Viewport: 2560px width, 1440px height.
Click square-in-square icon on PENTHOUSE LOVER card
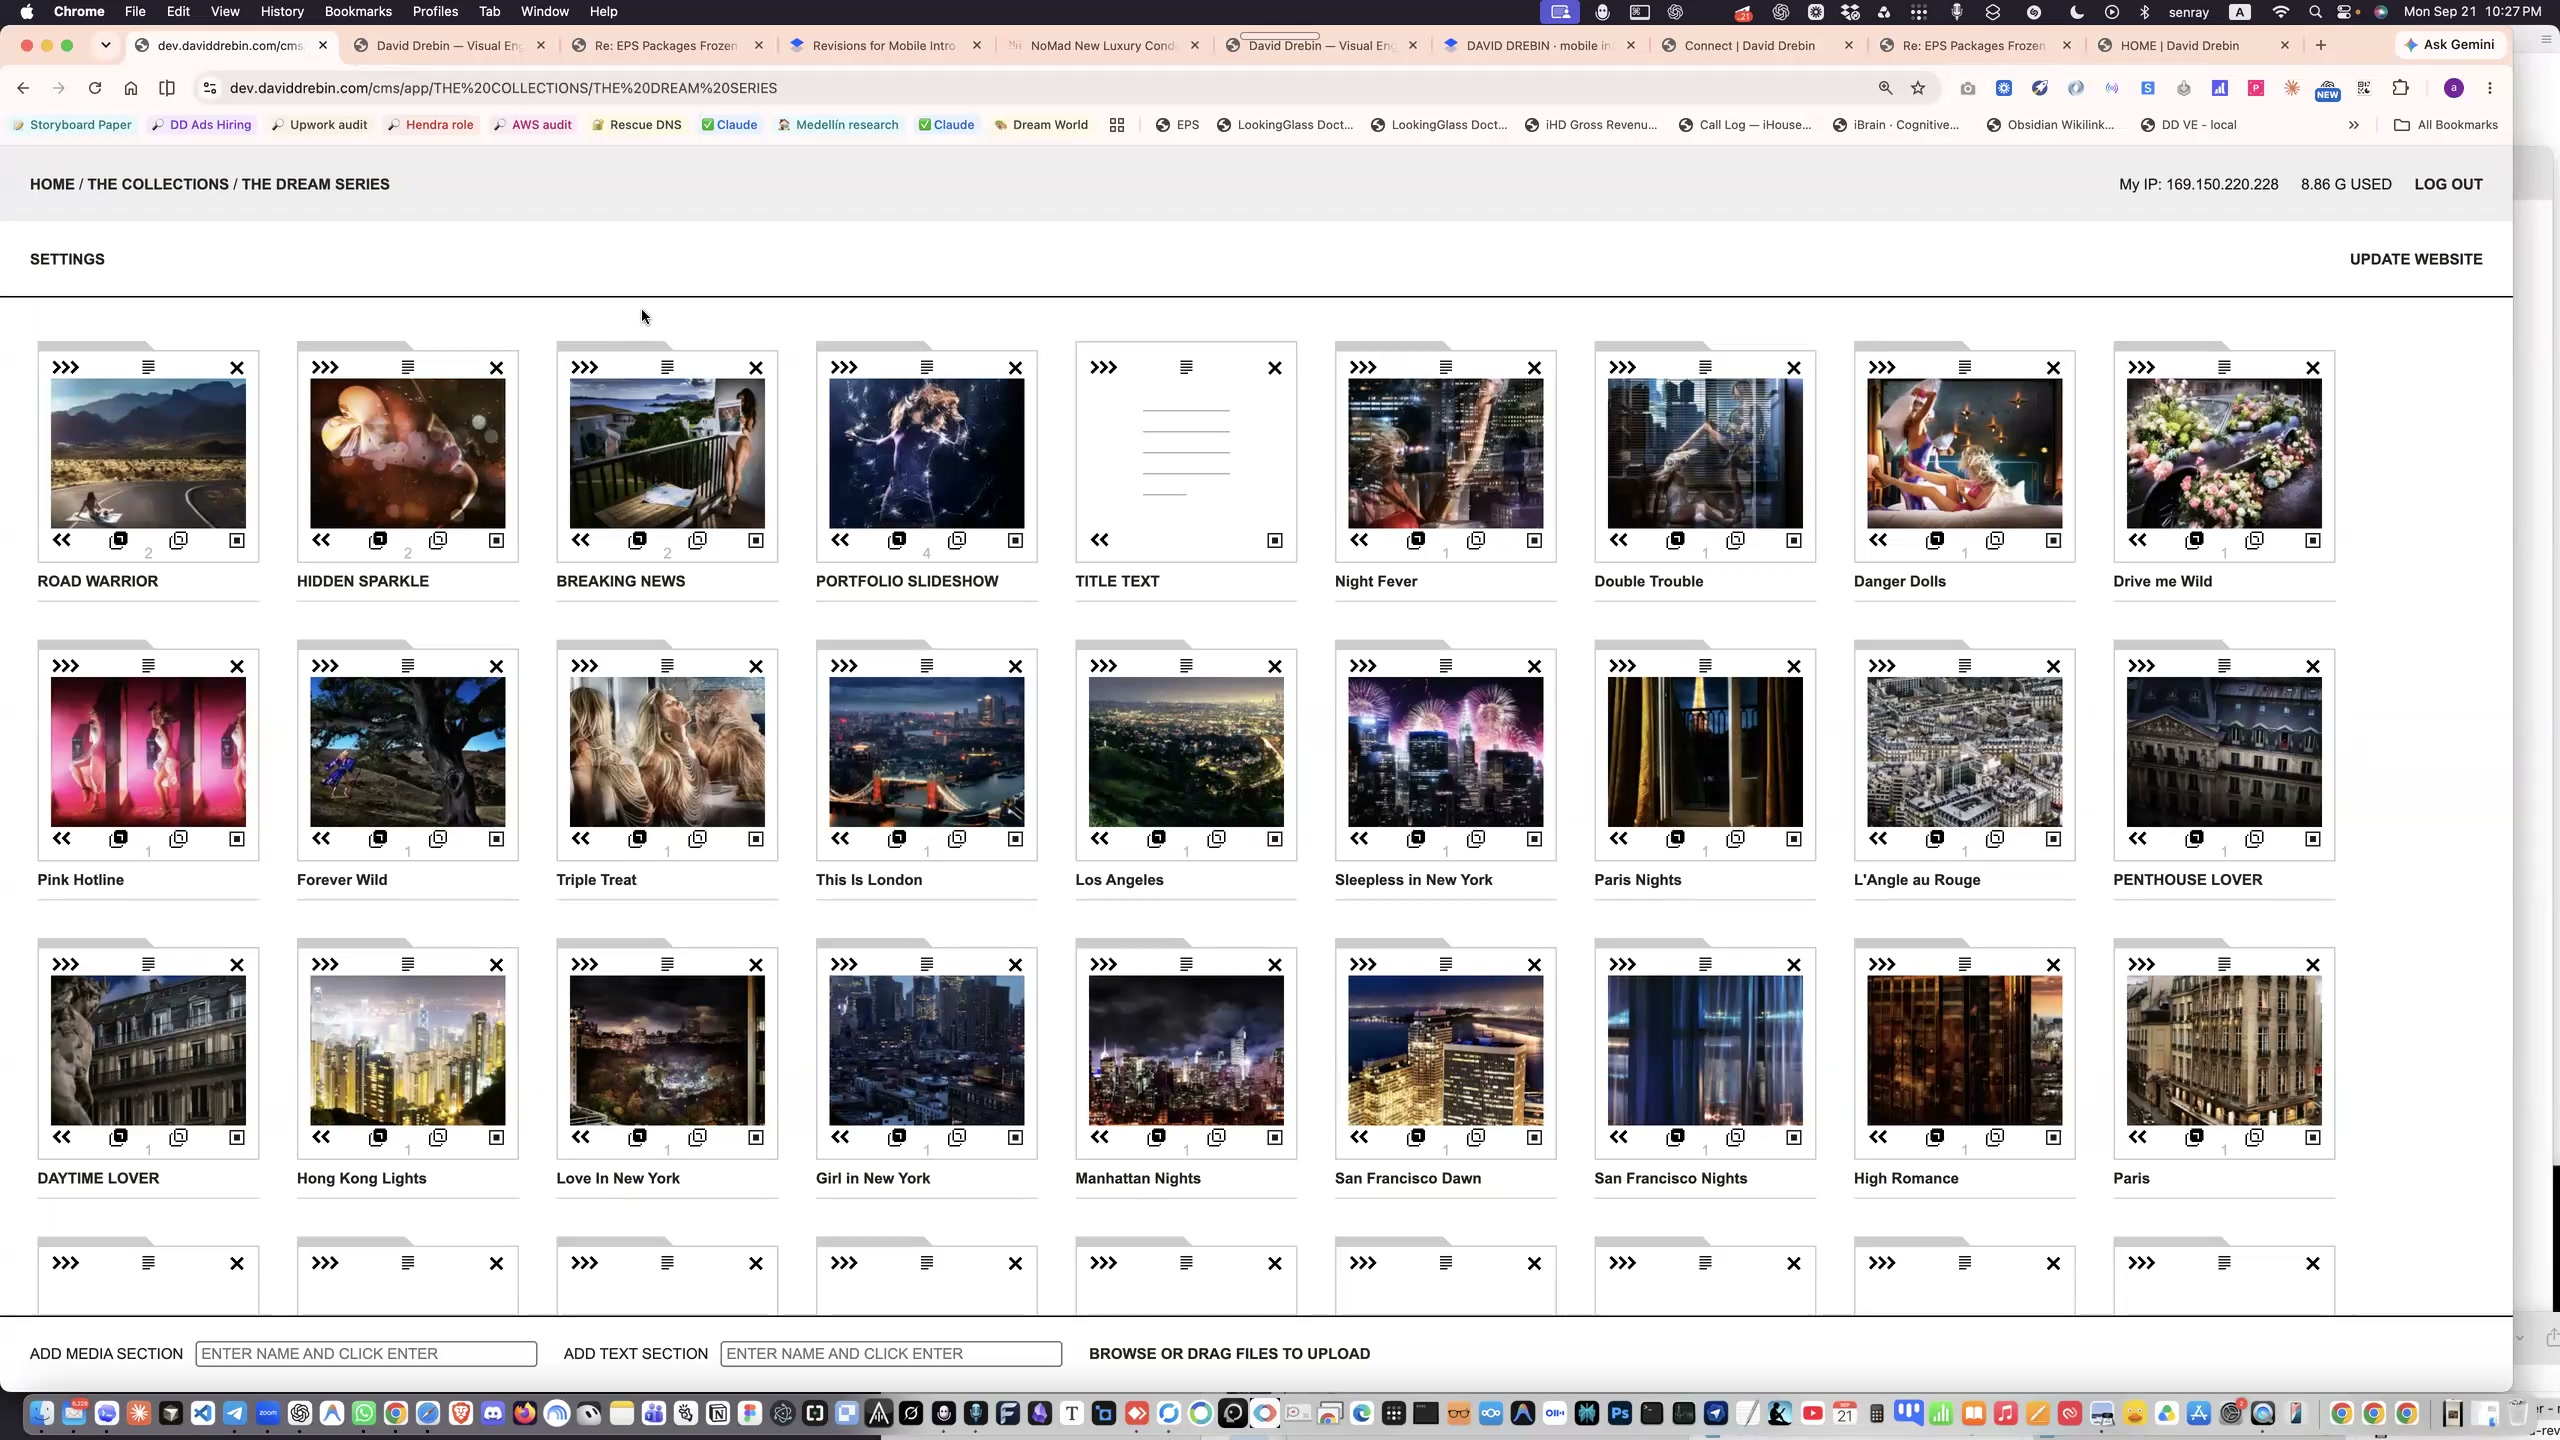[x=2313, y=839]
